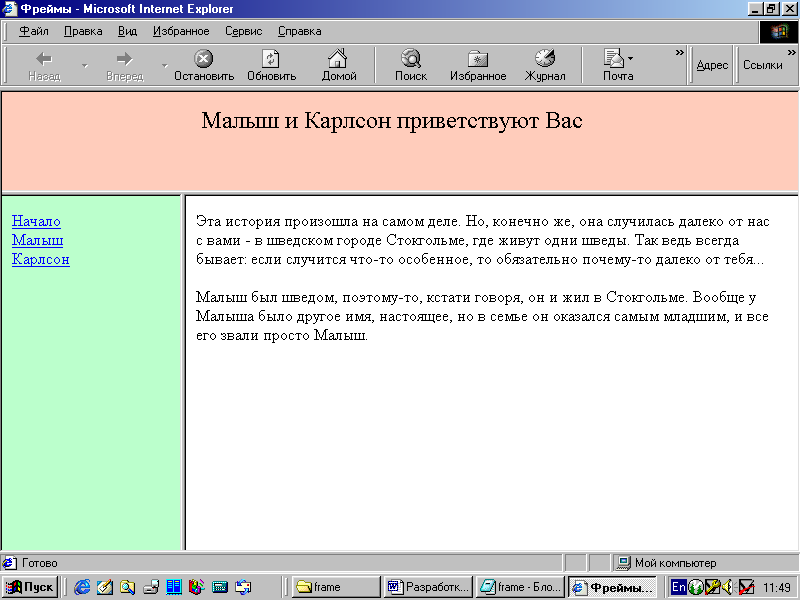This screenshot has width=800, height=600.
Task: Click the blue double-panel quick launch icon
Action: point(173,587)
